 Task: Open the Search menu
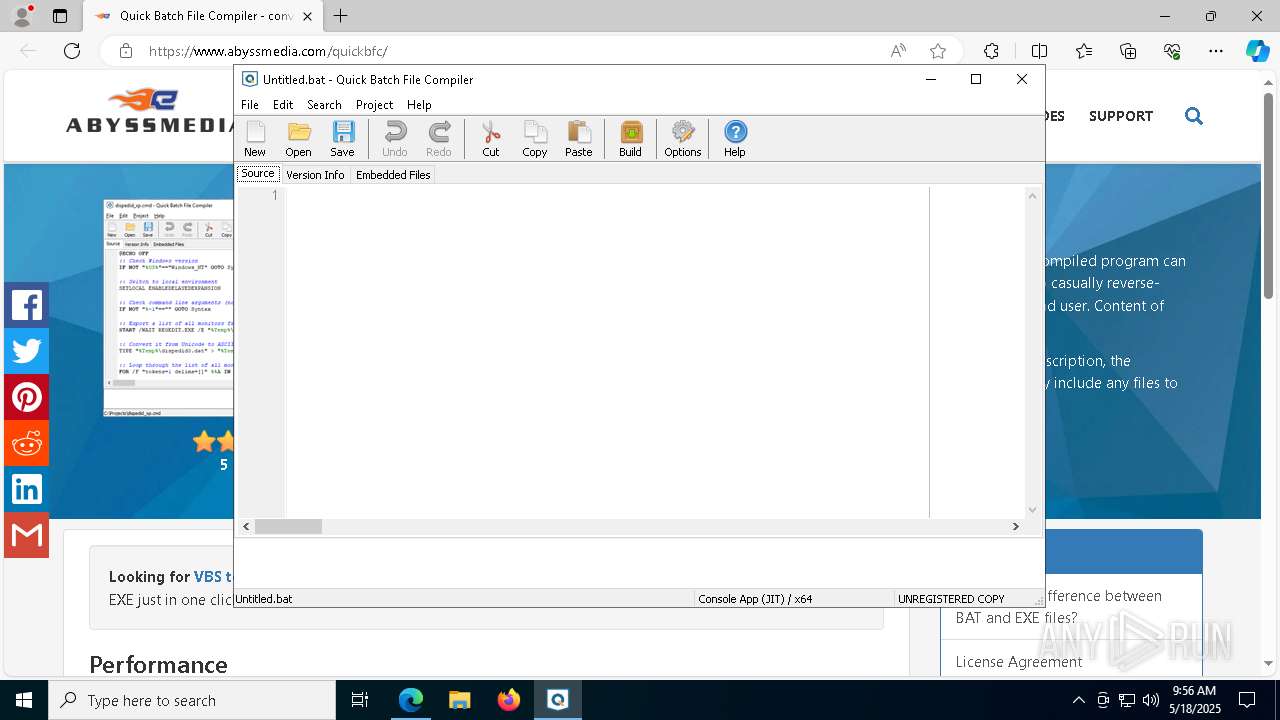(x=324, y=104)
